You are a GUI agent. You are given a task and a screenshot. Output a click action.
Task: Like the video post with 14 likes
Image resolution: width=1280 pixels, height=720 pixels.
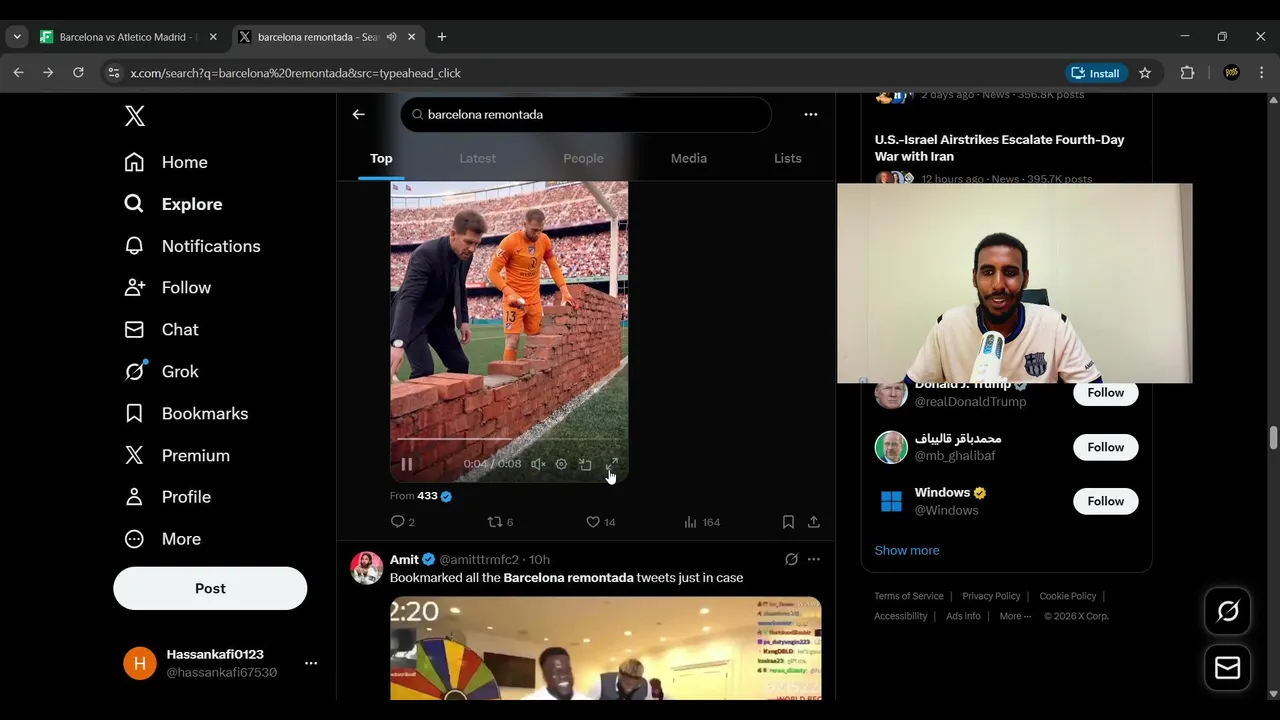600,522
